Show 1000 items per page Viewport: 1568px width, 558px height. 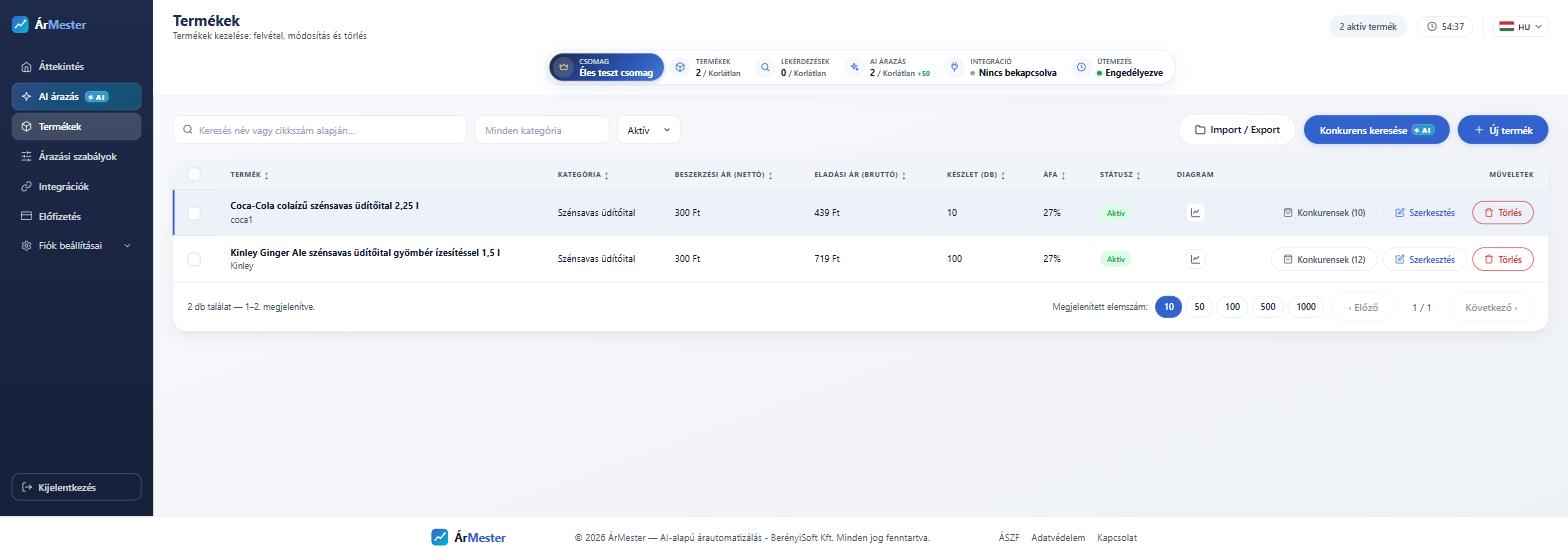(1306, 307)
